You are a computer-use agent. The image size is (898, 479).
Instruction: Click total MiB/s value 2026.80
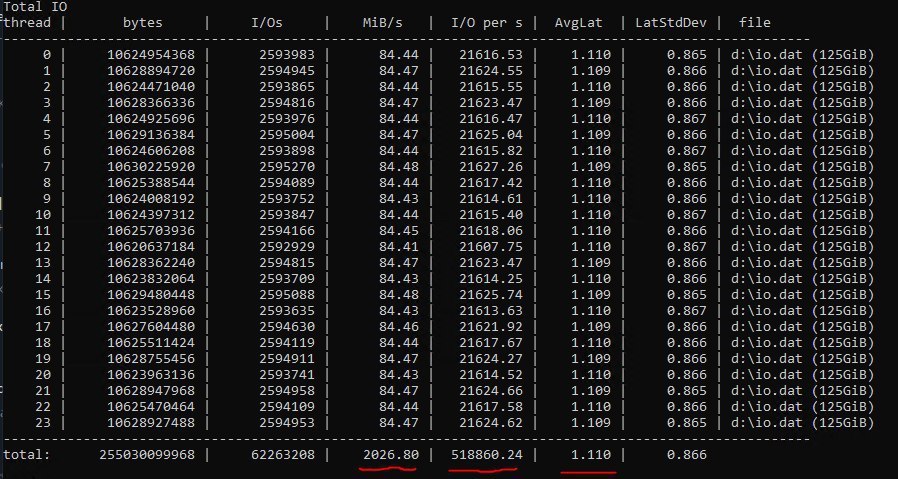pos(391,455)
